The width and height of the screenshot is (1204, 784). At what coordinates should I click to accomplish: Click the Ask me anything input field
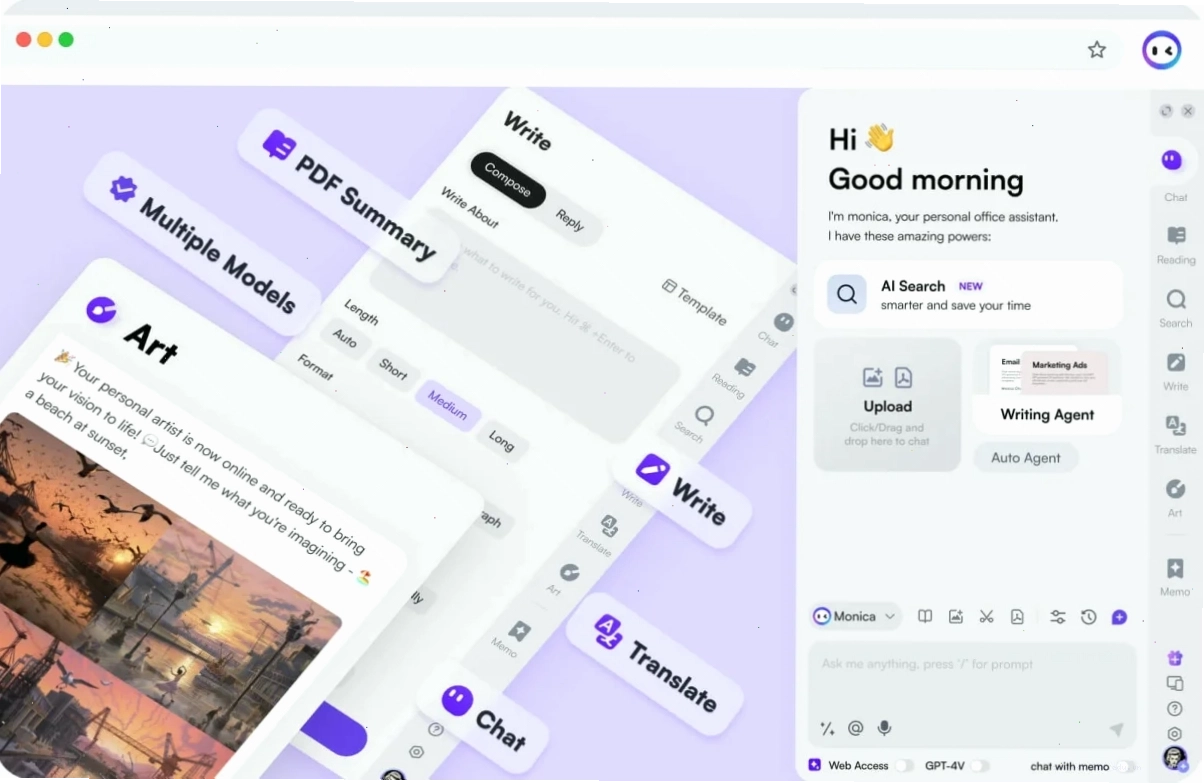click(972, 695)
